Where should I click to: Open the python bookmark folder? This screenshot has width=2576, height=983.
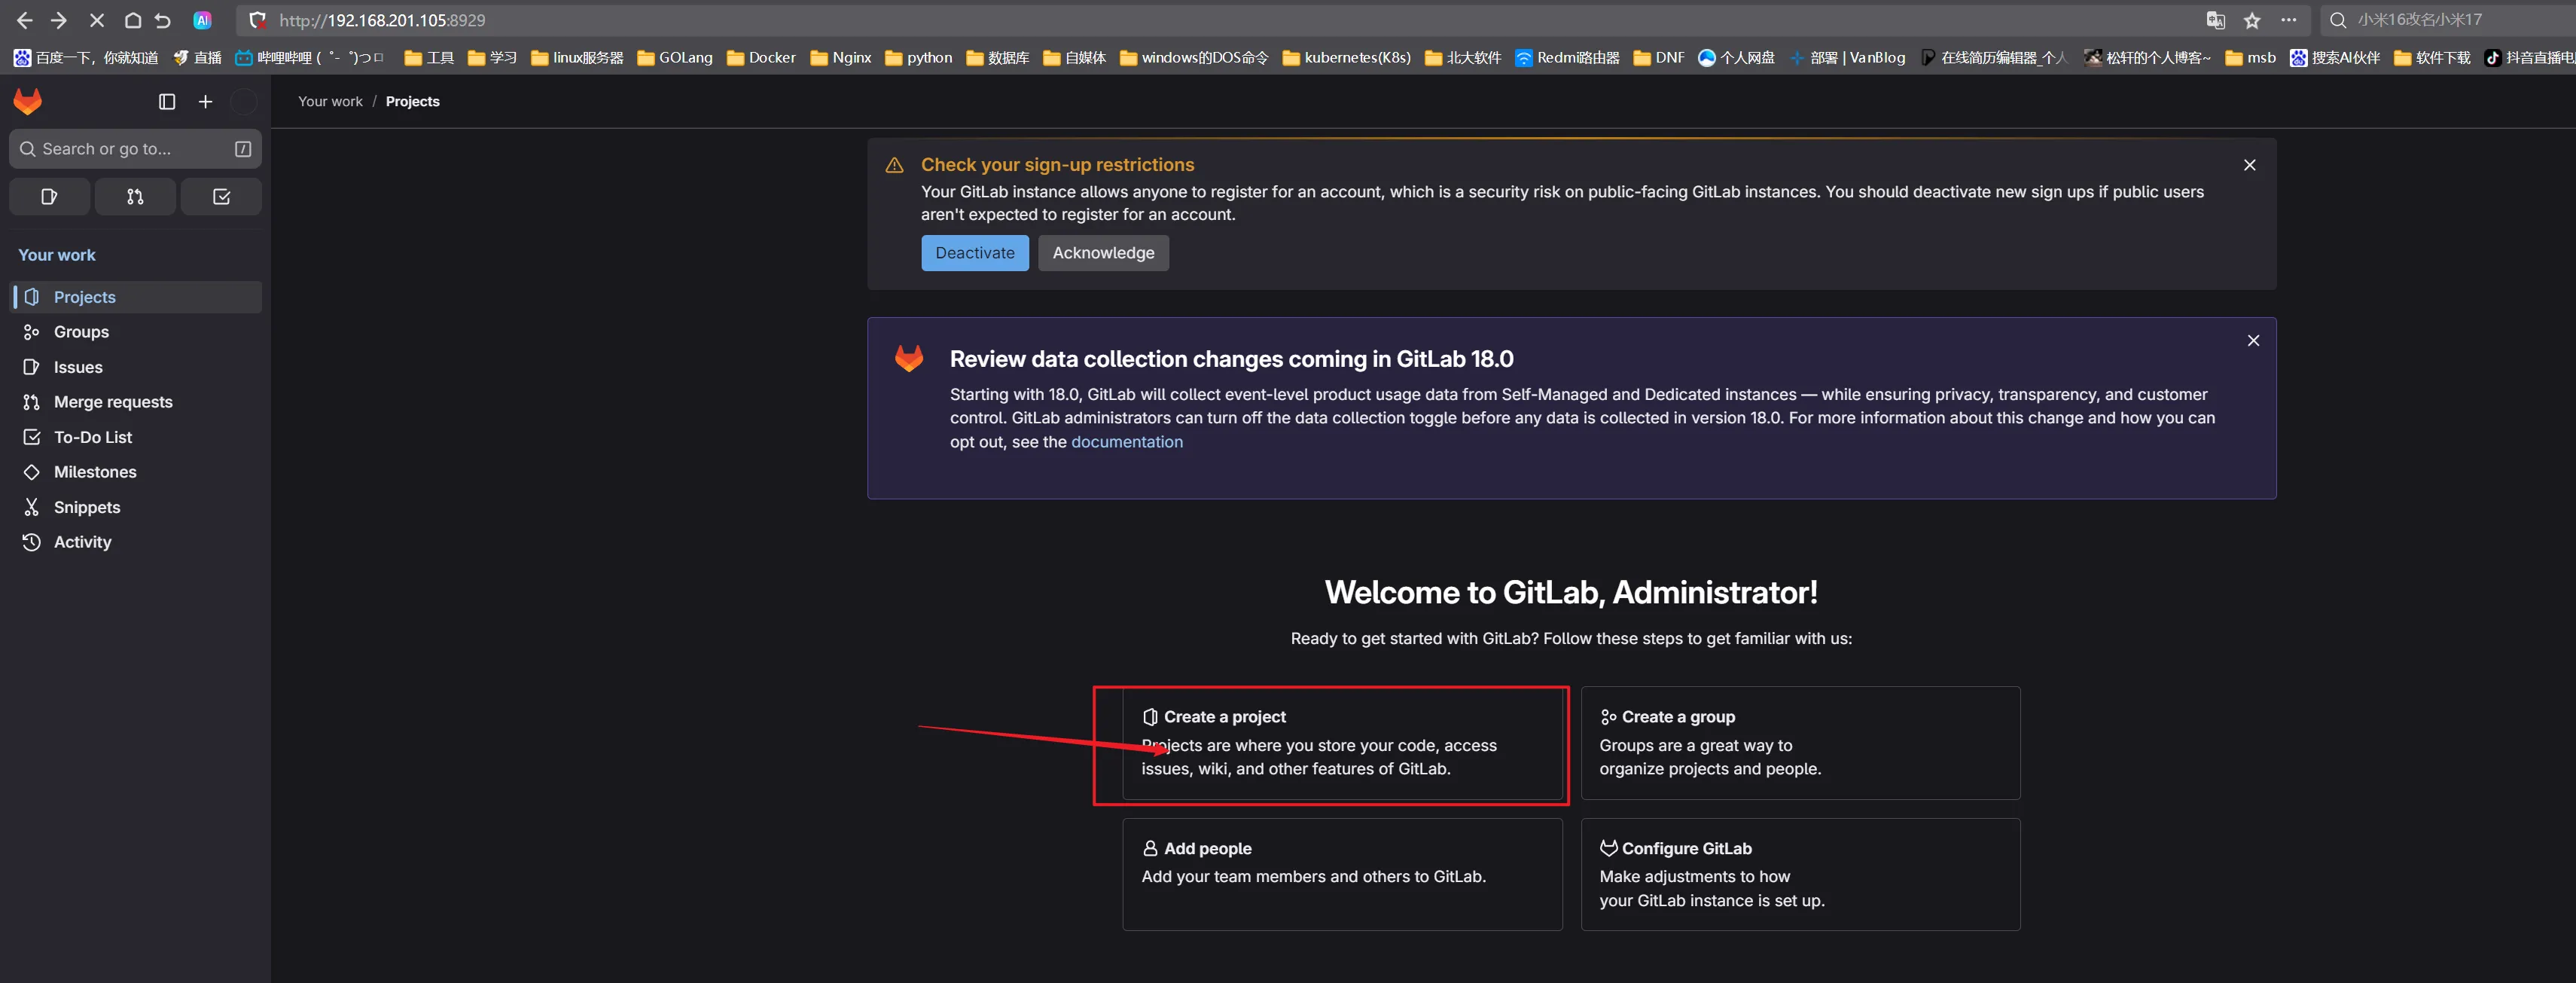[919, 58]
